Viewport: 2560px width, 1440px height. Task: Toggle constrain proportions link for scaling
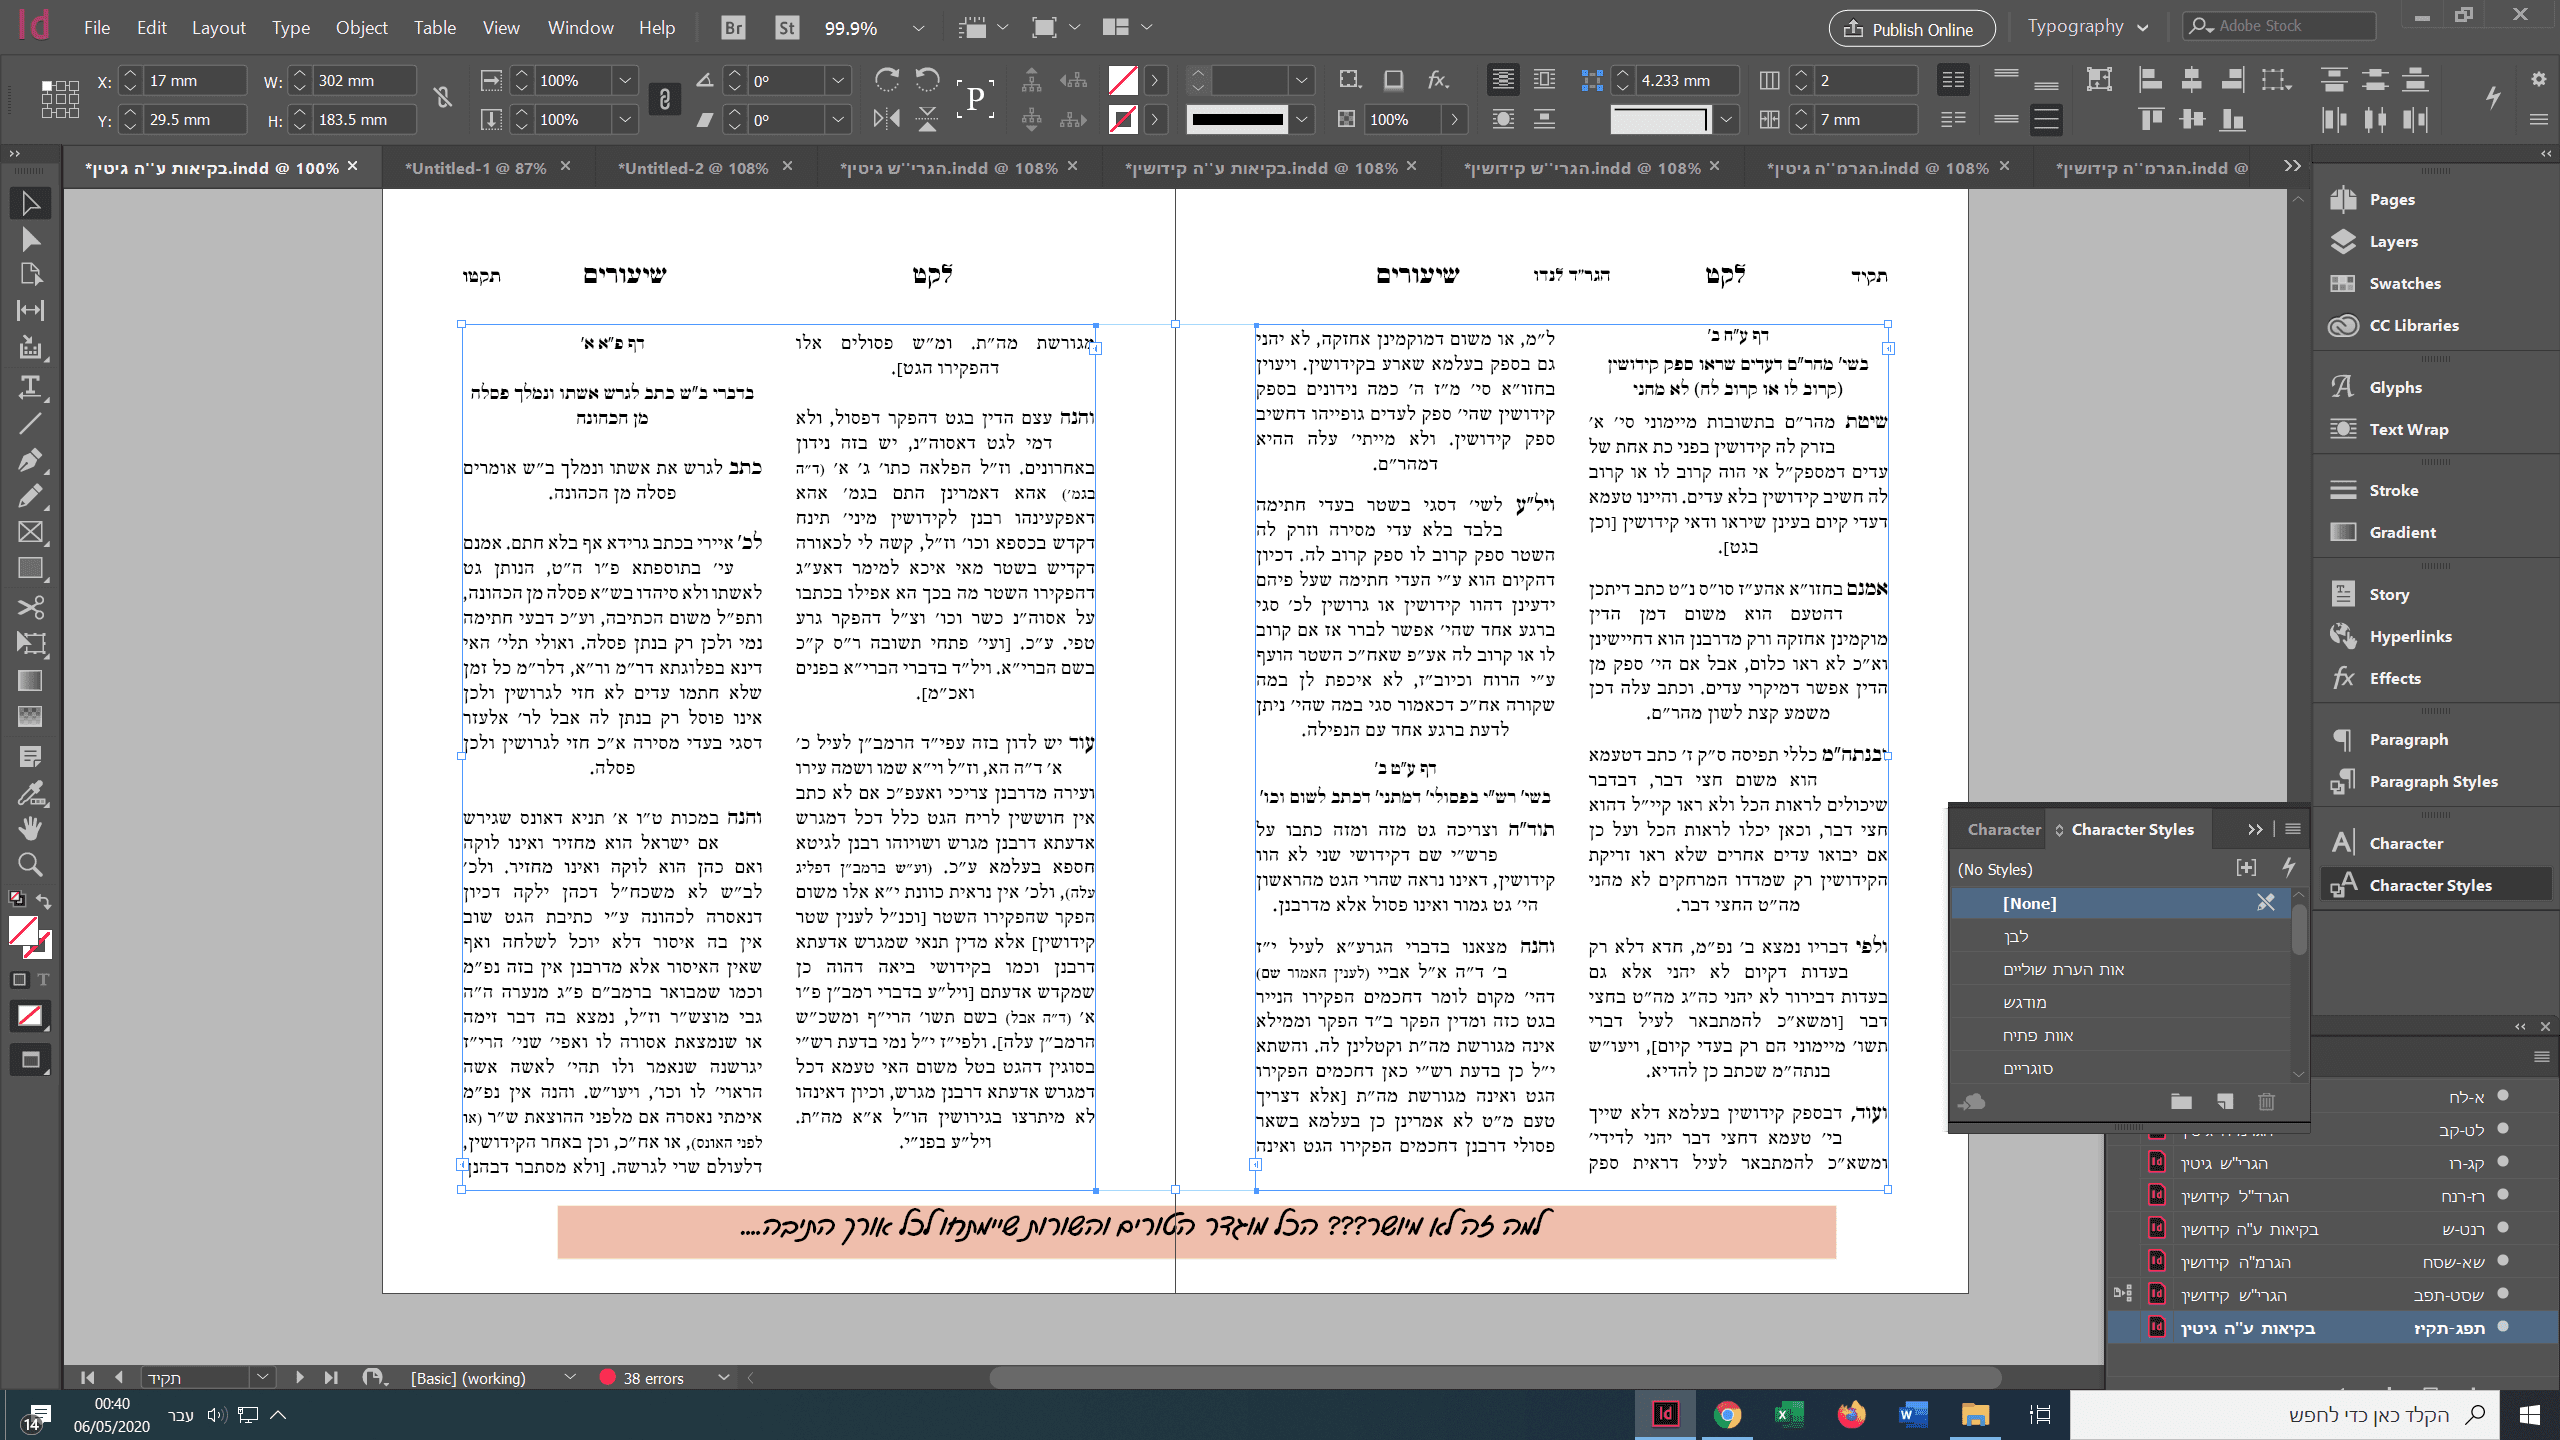pyautogui.click(x=664, y=99)
